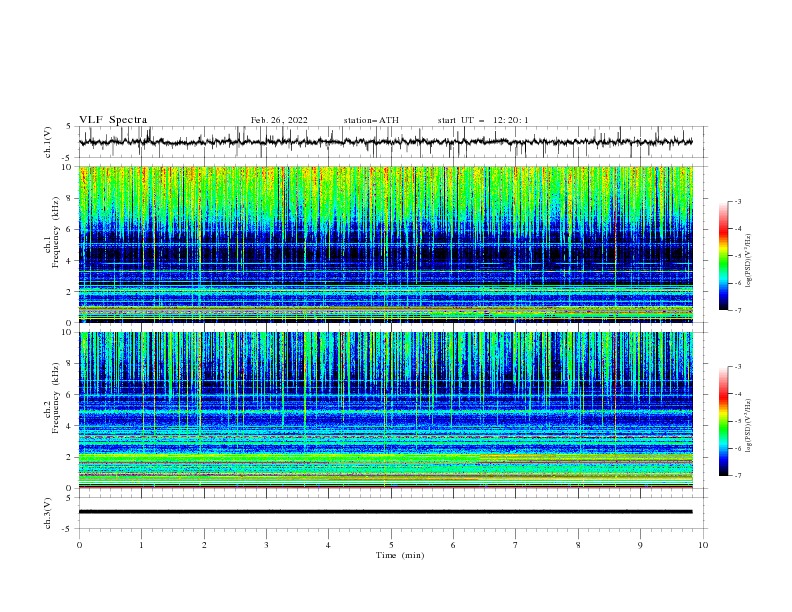Image resolution: width=792 pixels, height=612 pixels.
Task: Click time axis tick label '6'
Action: coord(453,545)
